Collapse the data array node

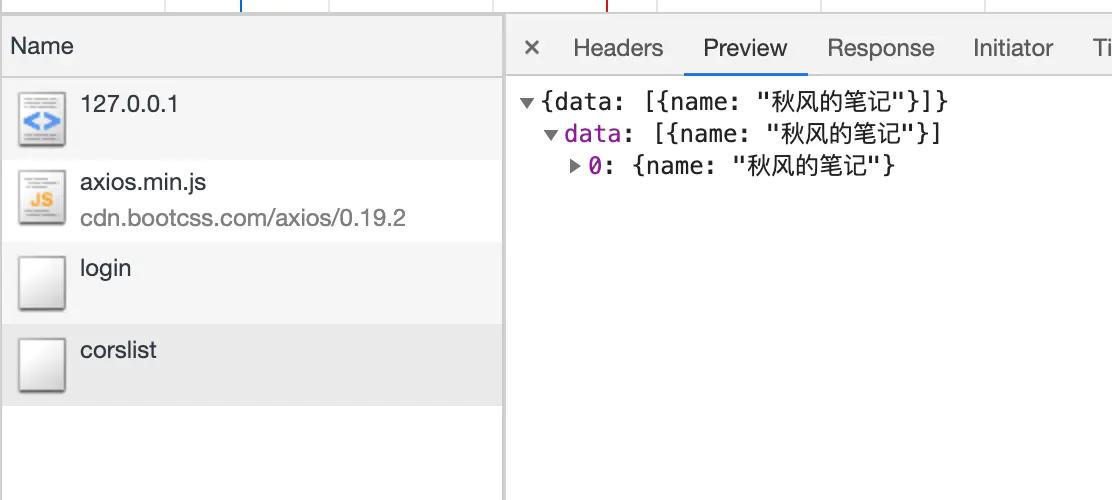(x=550, y=134)
